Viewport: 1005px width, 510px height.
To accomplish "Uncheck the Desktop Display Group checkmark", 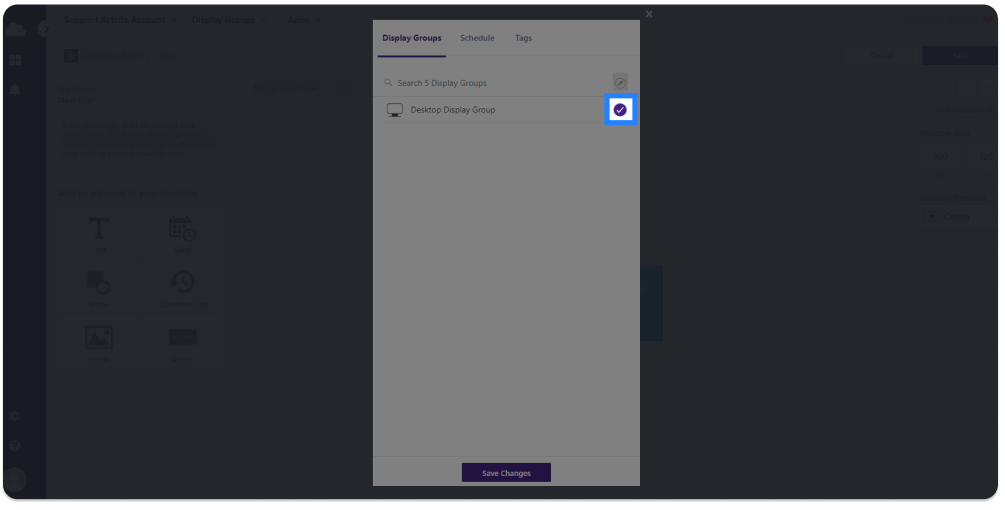I will 620,110.
